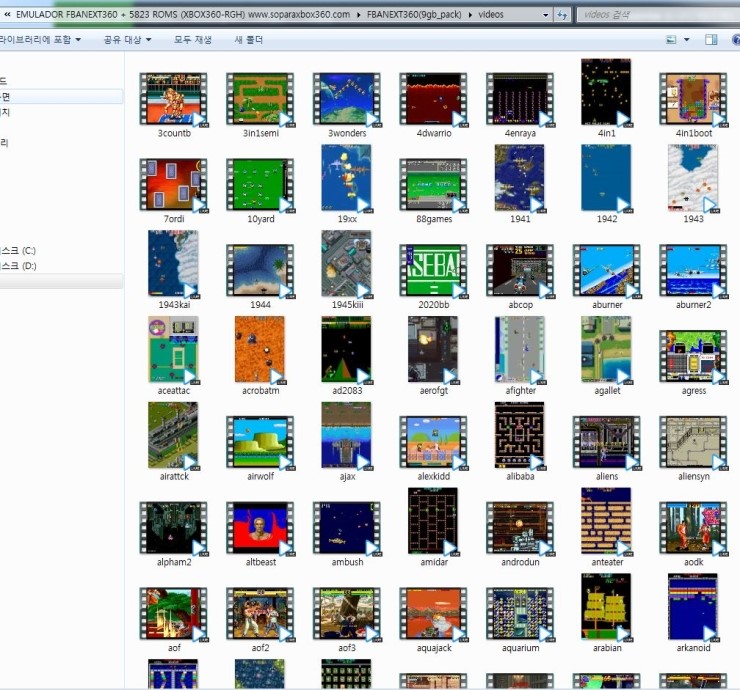Select the aliens video thumbnail
Image resolution: width=740 pixels, height=690 pixels.
[x=606, y=443]
